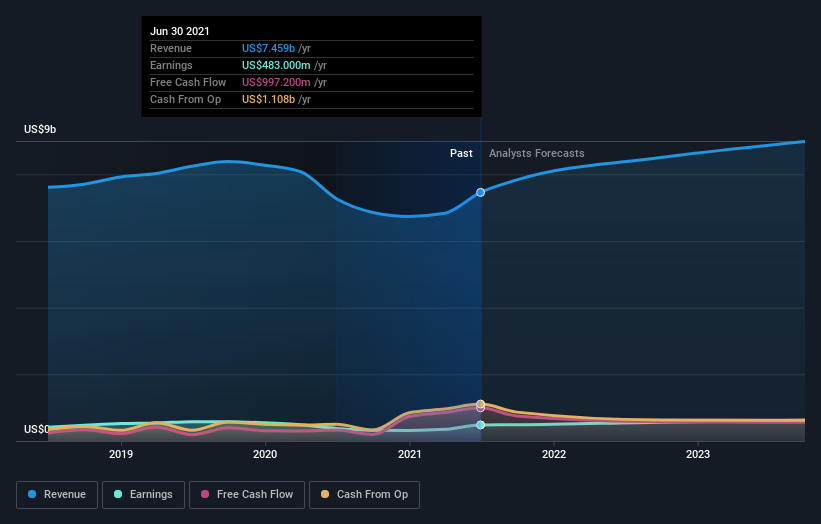Click the Cash From Op tooltip row label
The width and height of the screenshot is (821, 524).
point(185,99)
